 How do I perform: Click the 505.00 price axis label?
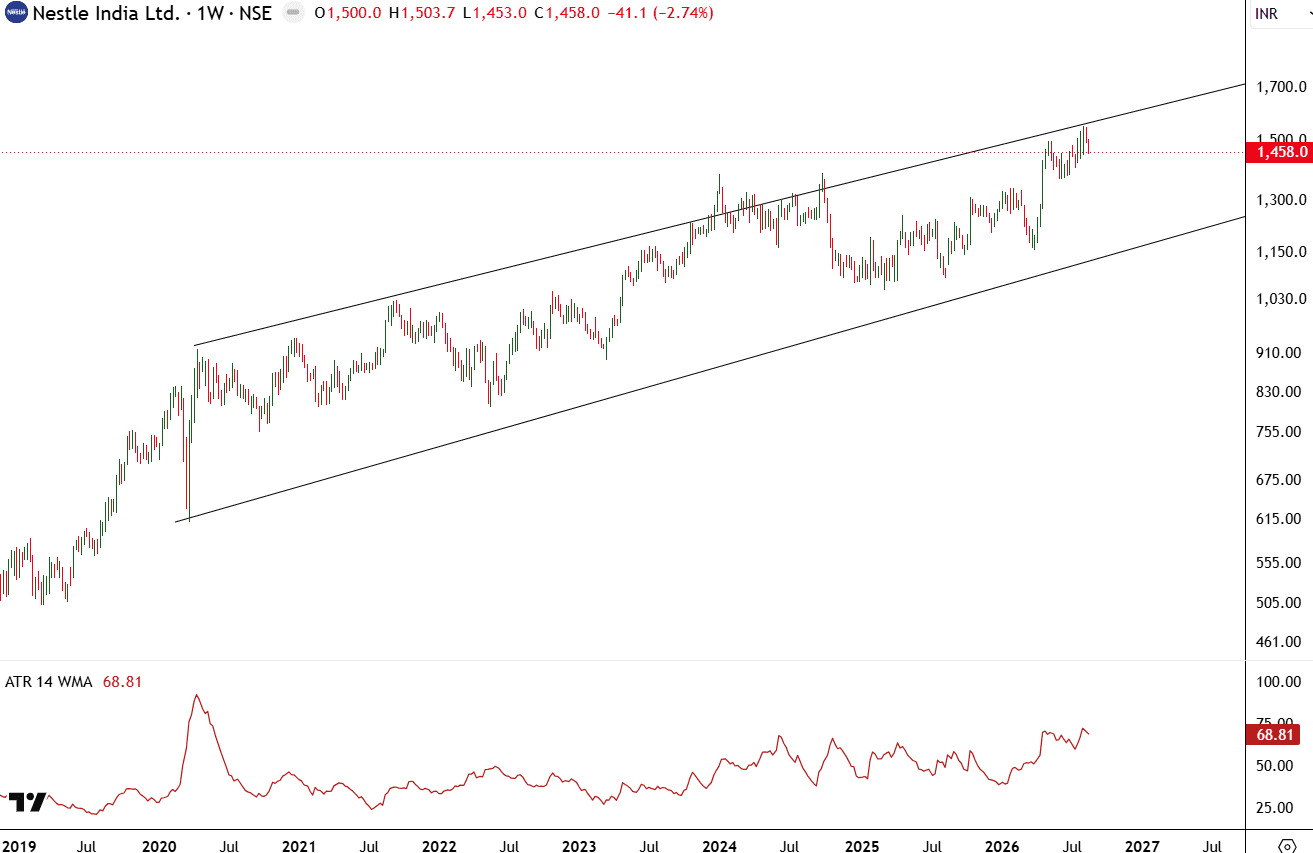[1280, 603]
